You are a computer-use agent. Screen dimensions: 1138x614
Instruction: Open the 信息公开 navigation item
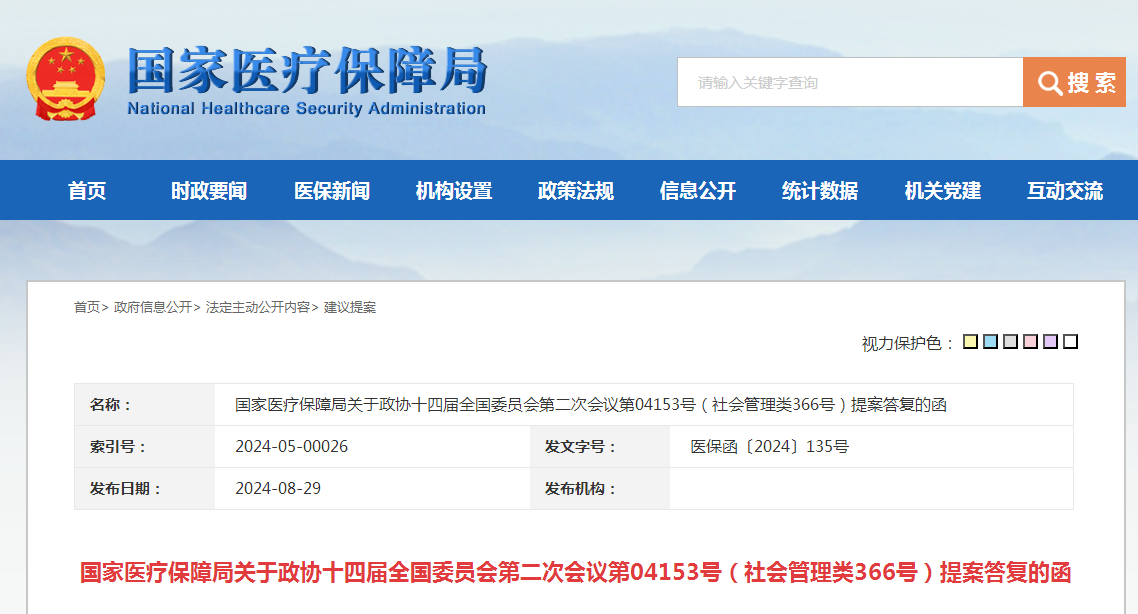tap(697, 191)
